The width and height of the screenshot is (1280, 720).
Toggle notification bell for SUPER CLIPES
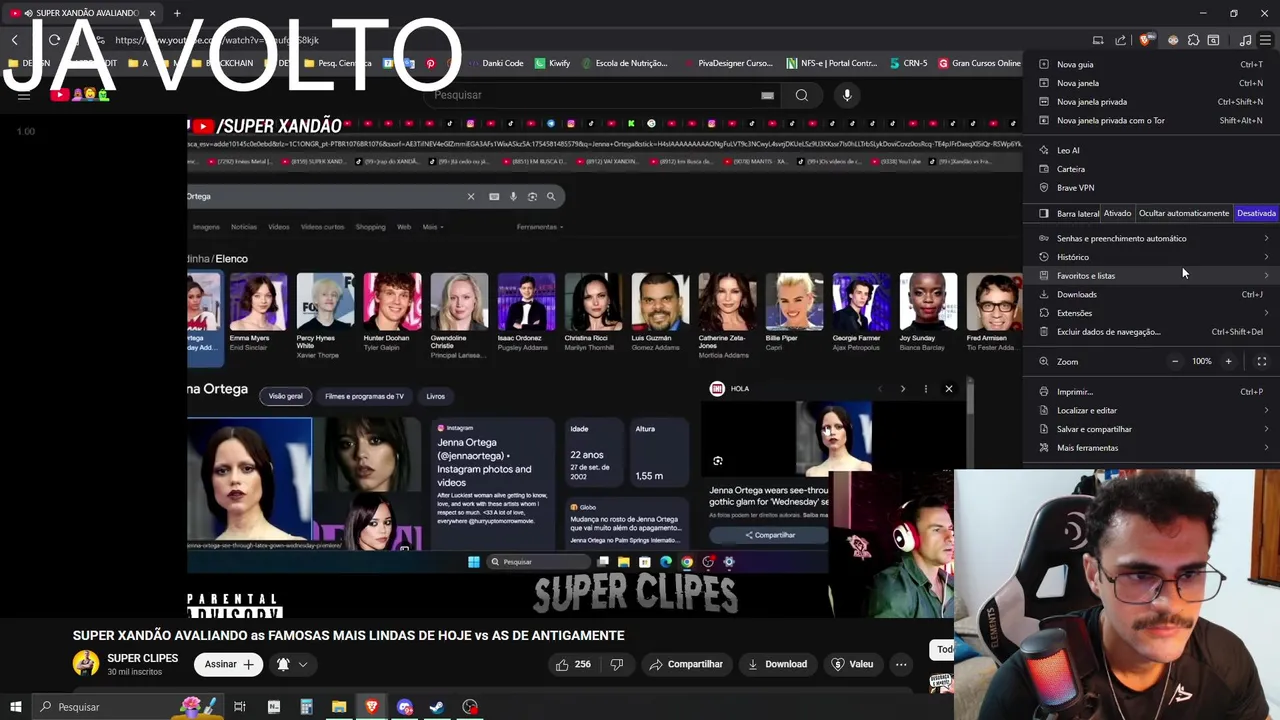point(283,664)
